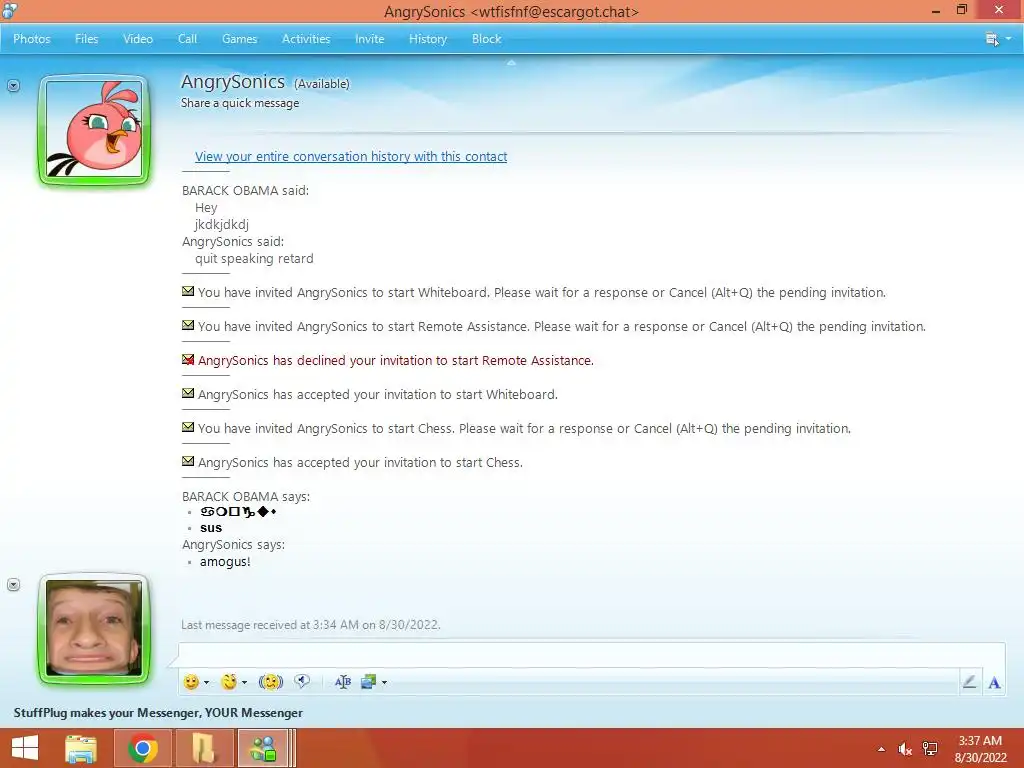Click the network tray icon
1024x768 pixels.
tap(930, 749)
